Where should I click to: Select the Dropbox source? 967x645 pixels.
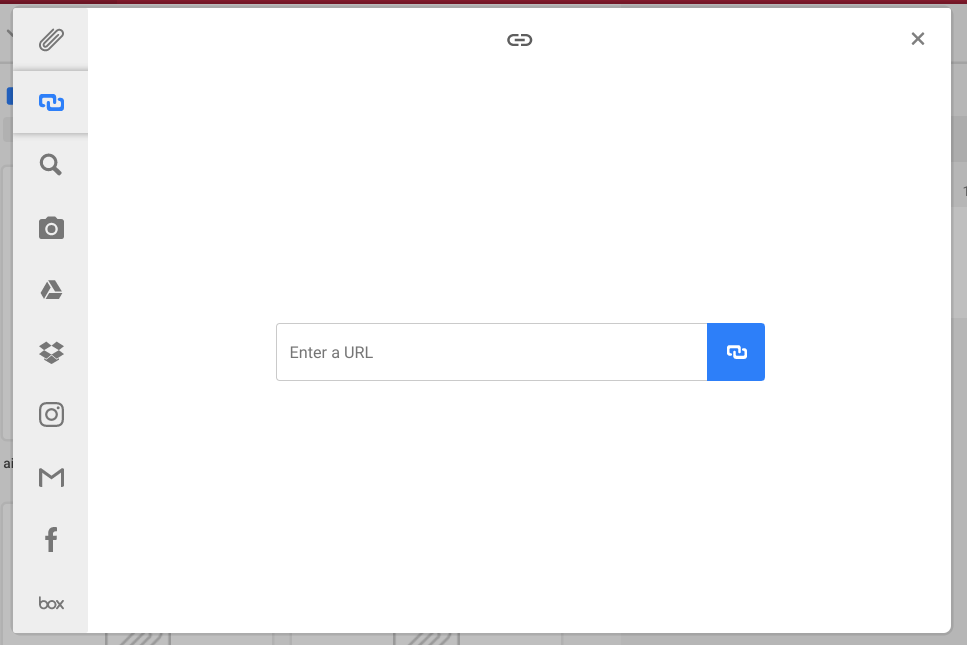point(51,352)
